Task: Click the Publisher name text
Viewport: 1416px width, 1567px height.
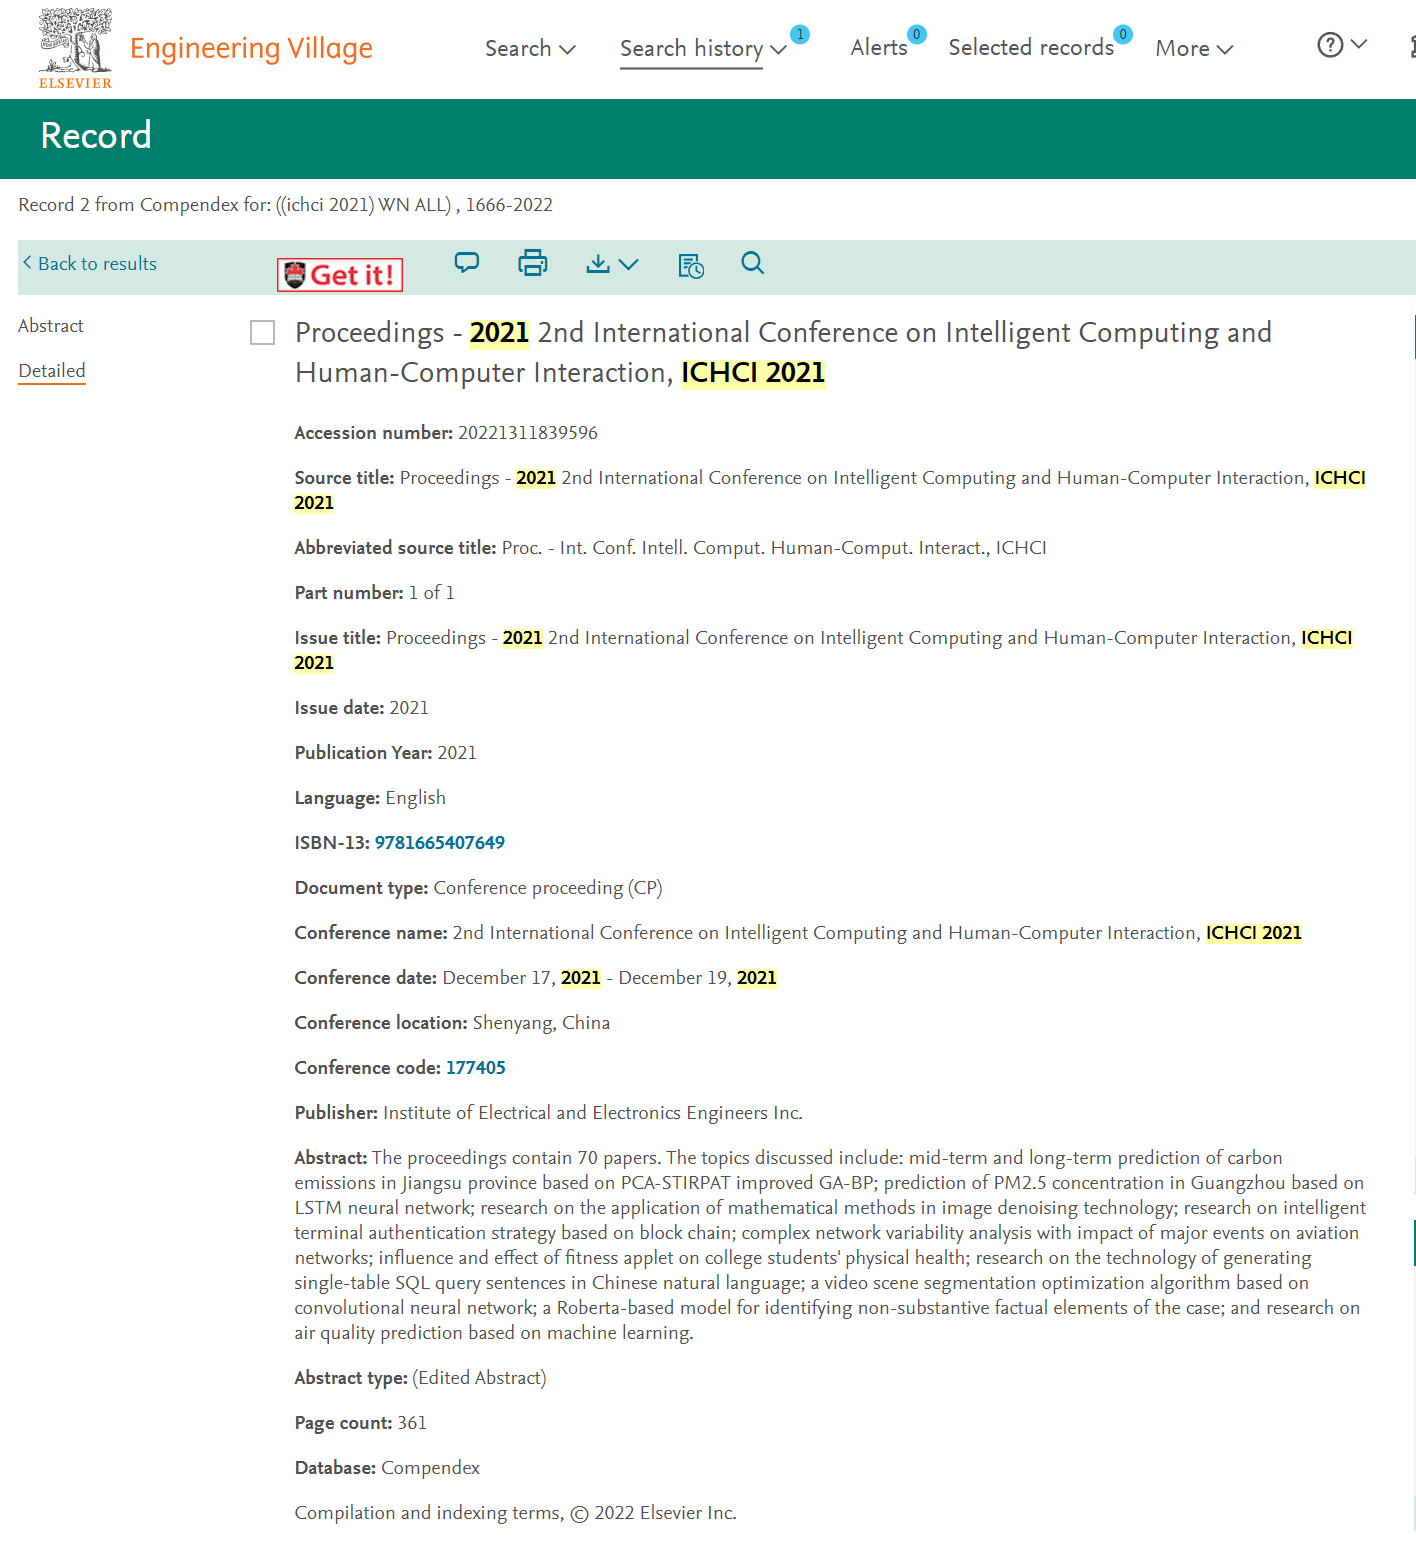Action: click(593, 1113)
